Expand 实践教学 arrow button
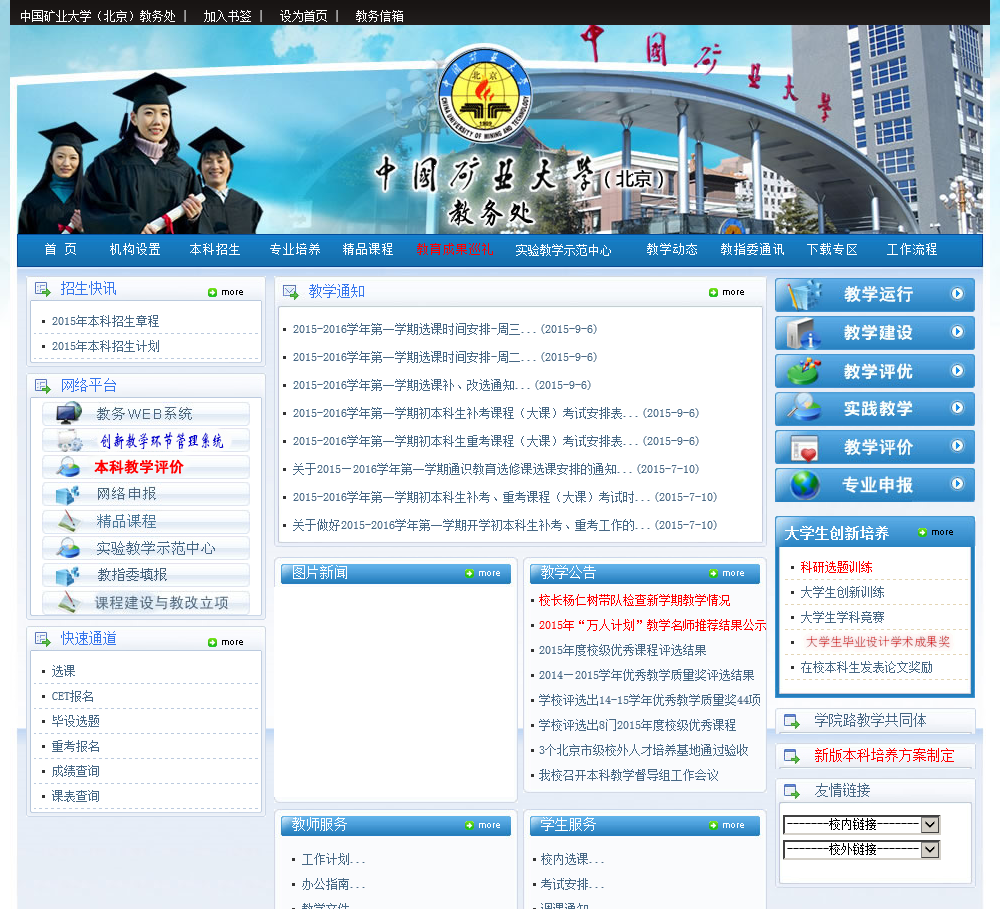 point(957,408)
